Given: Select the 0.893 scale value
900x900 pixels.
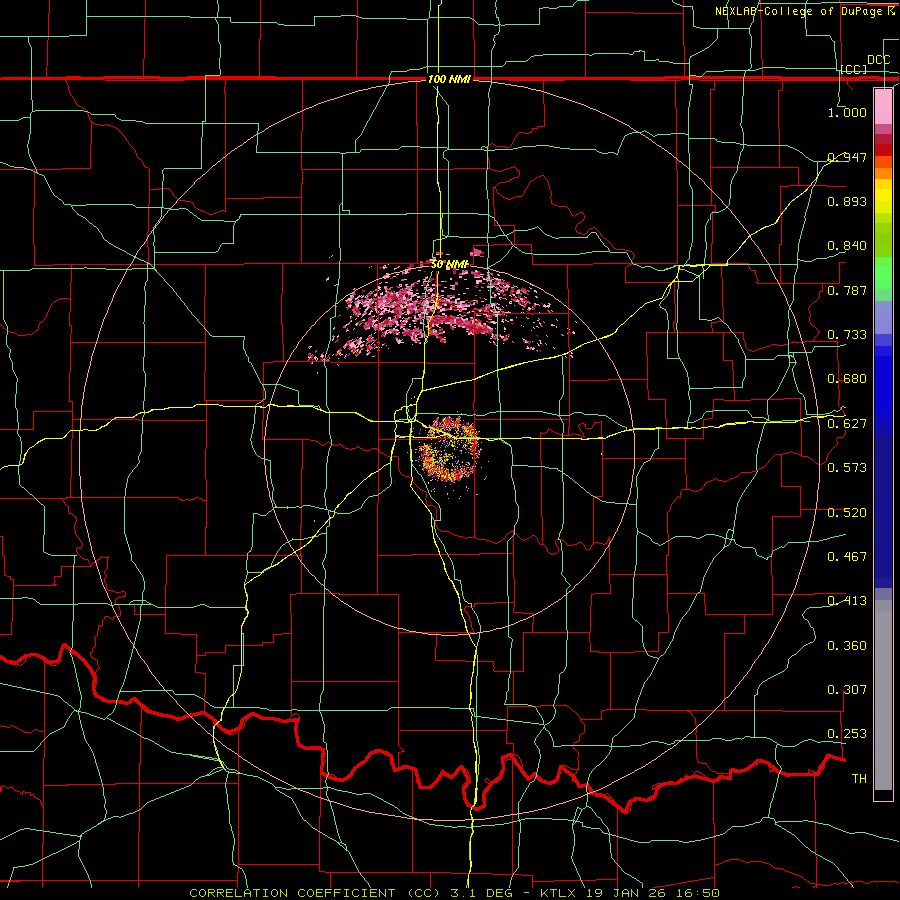Looking at the screenshot, I should [x=847, y=201].
